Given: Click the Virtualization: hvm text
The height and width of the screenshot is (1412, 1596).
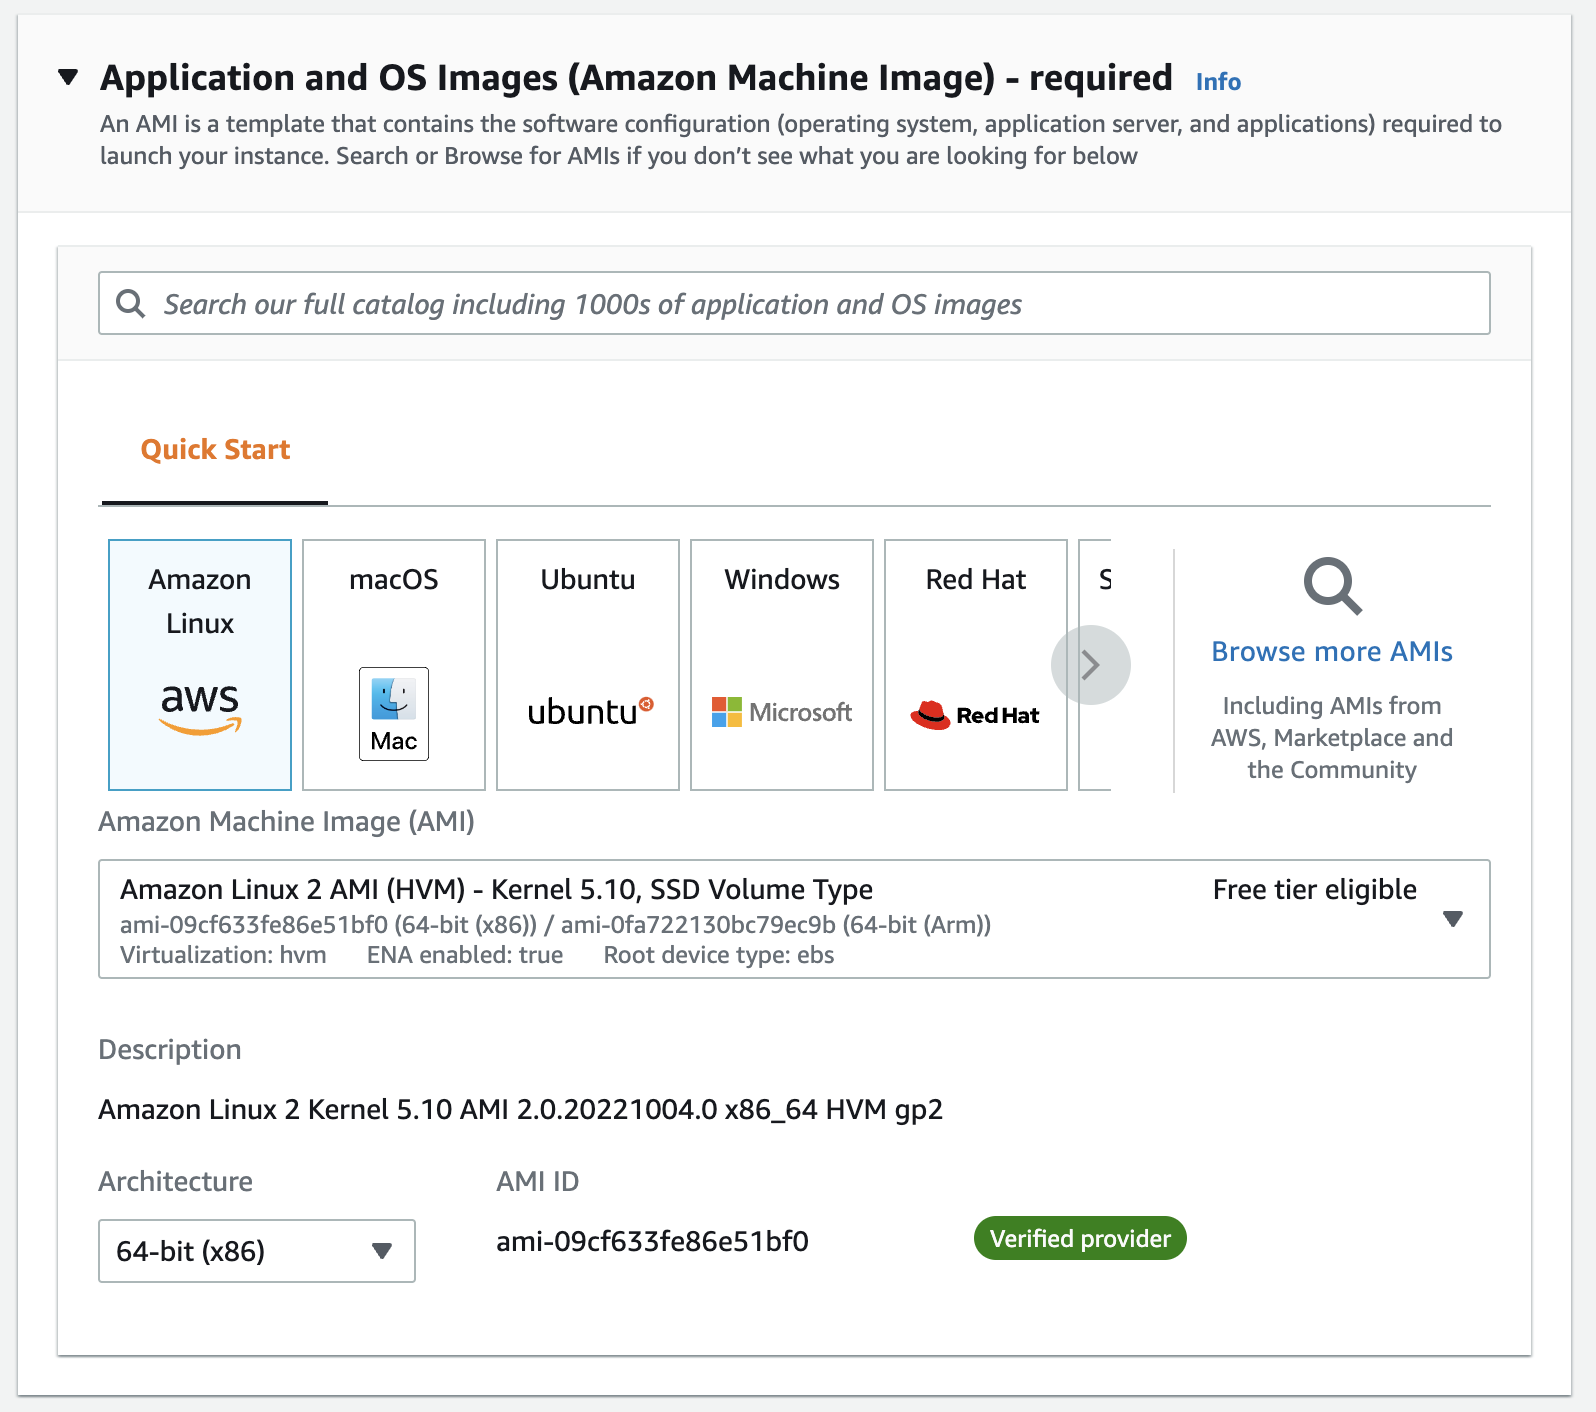Looking at the screenshot, I should 223,955.
